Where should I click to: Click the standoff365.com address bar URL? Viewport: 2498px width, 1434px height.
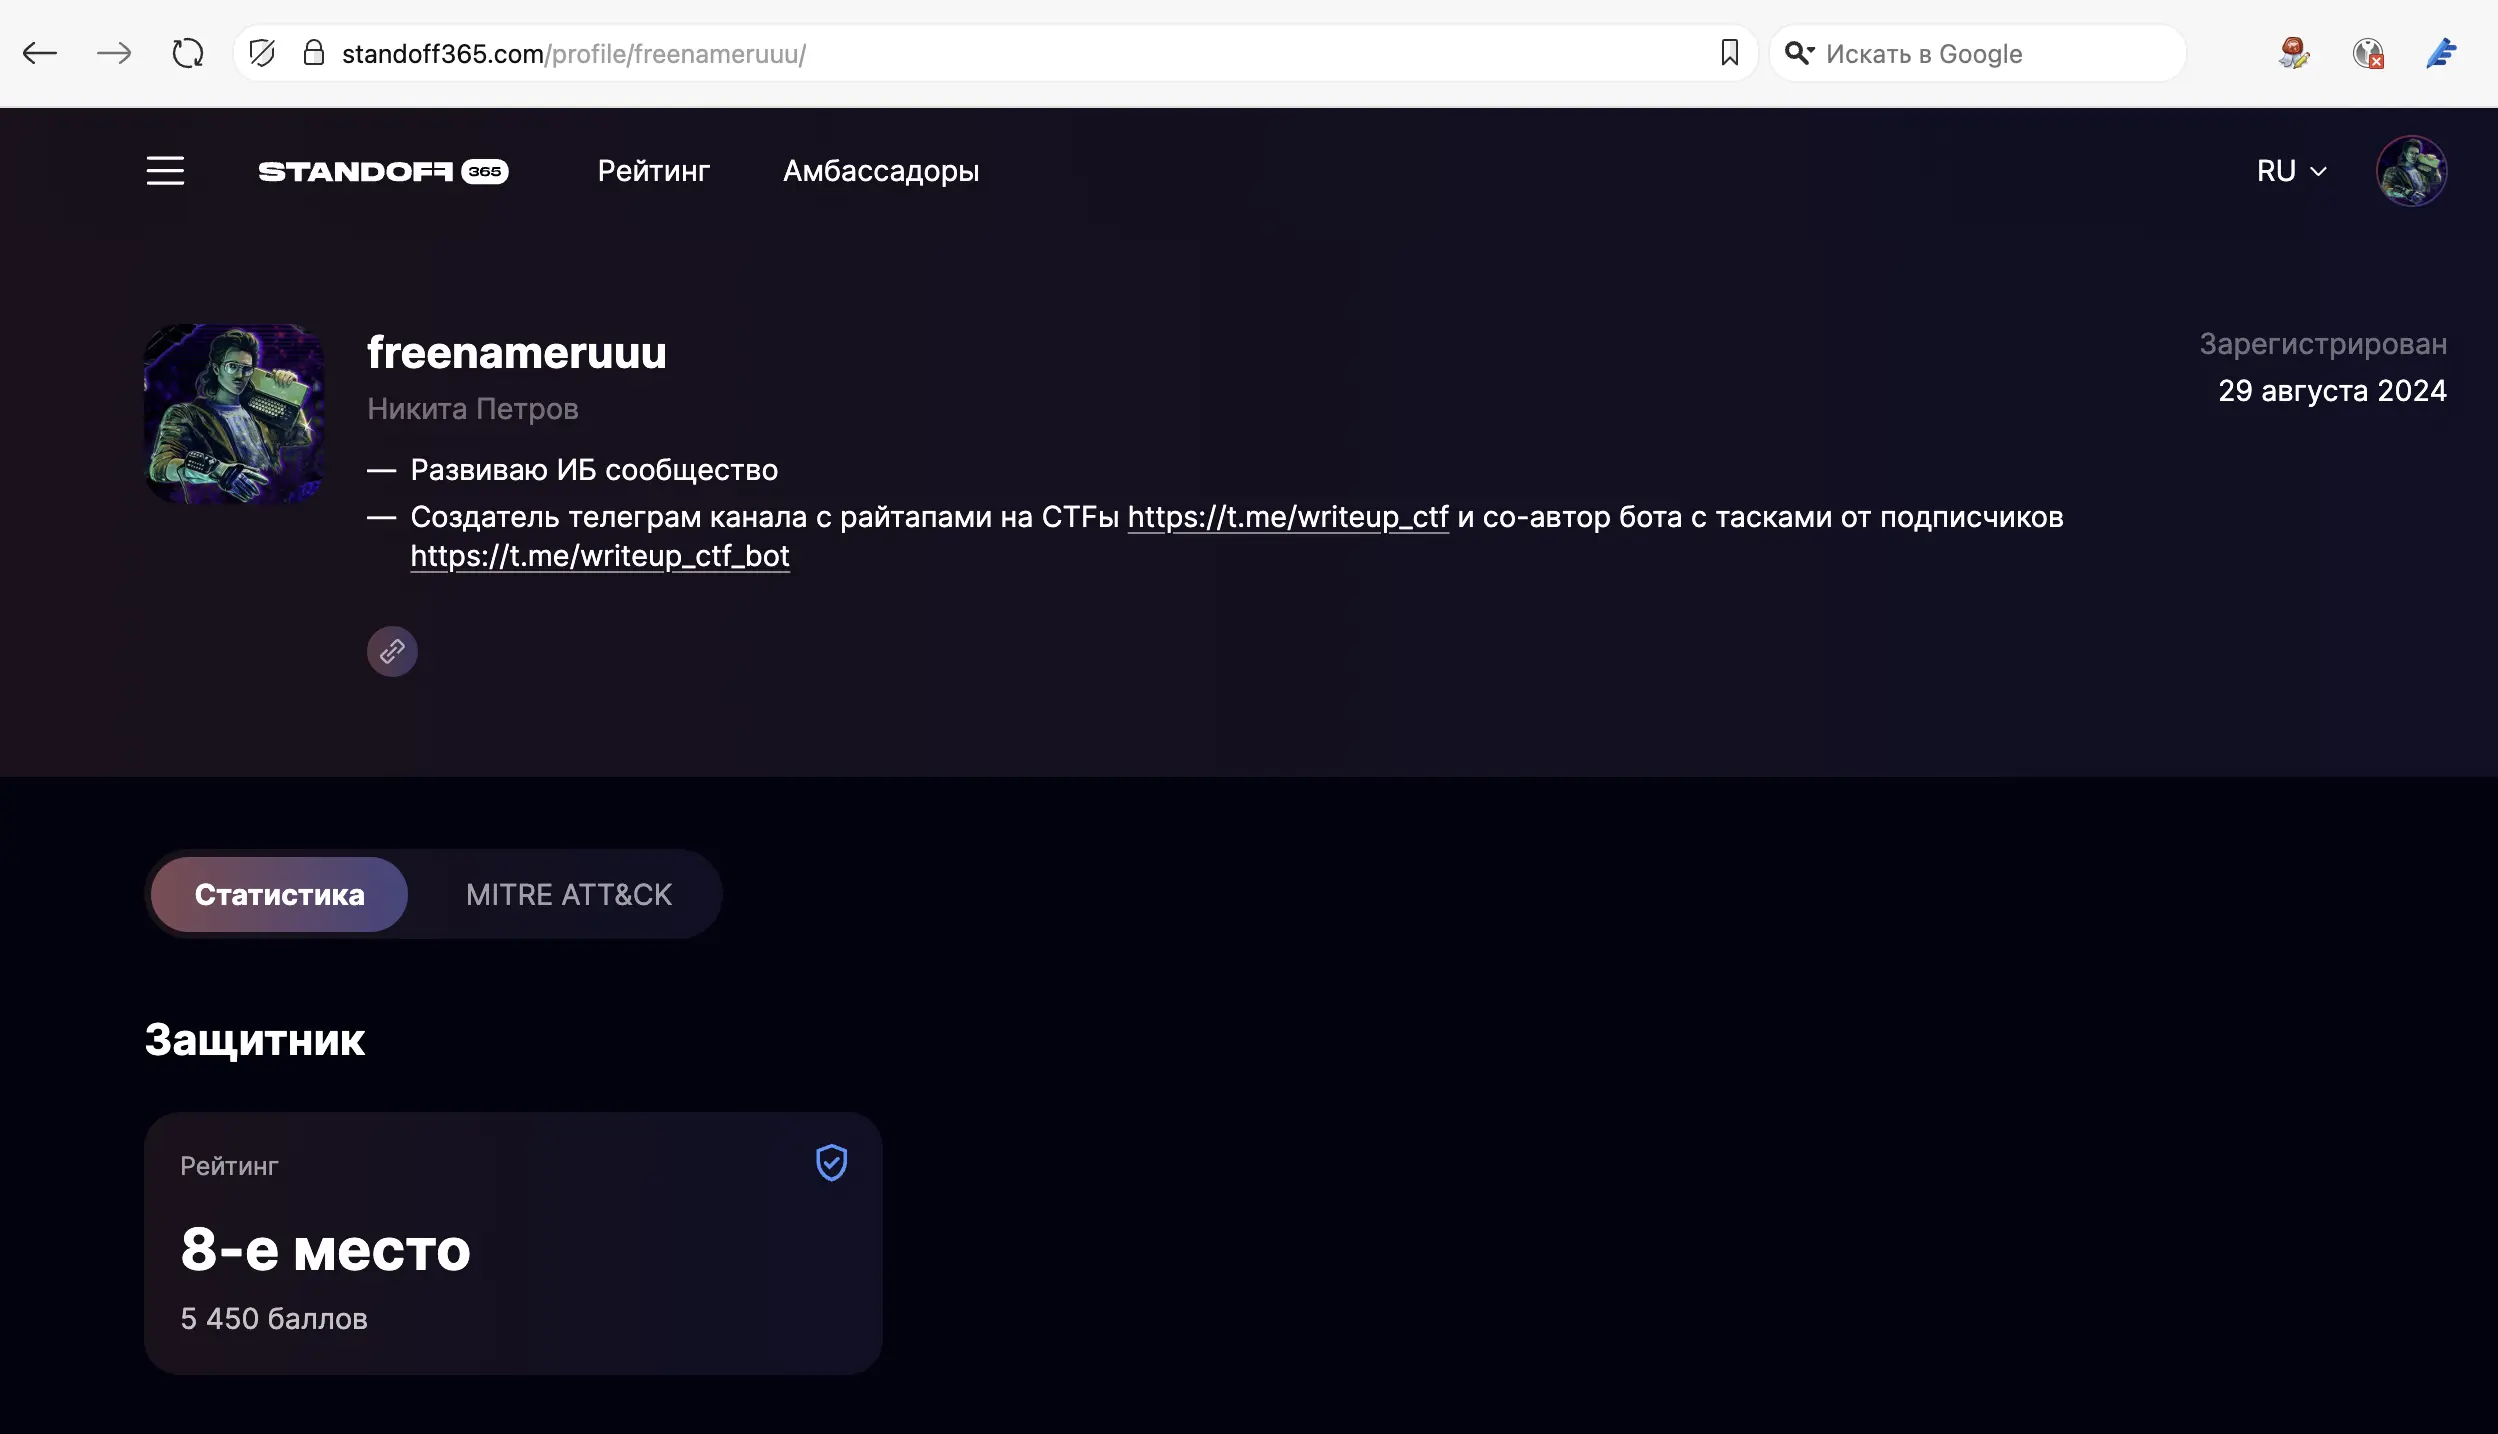tap(574, 54)
